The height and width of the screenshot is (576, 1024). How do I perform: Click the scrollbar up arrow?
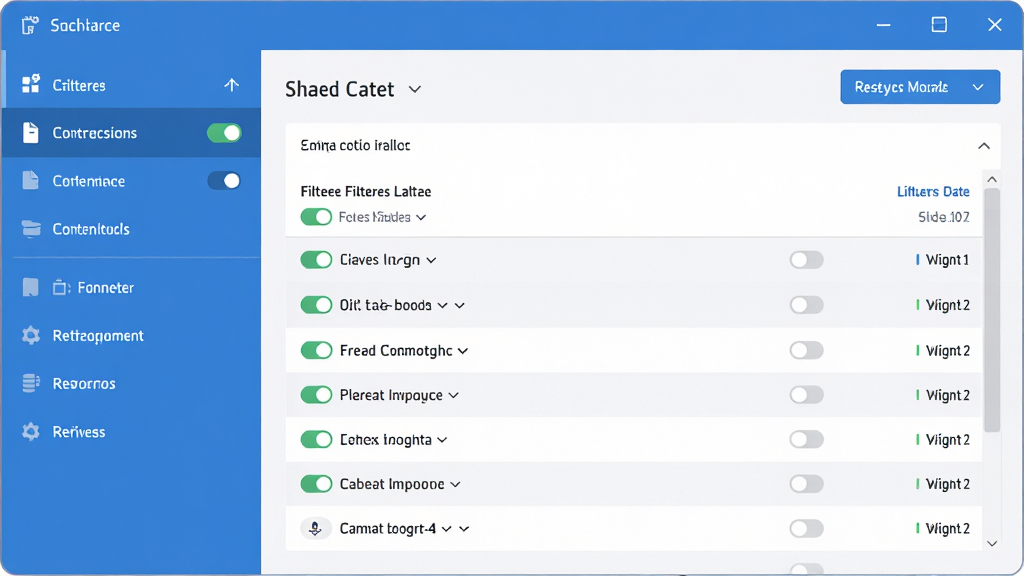click(992, 179)
